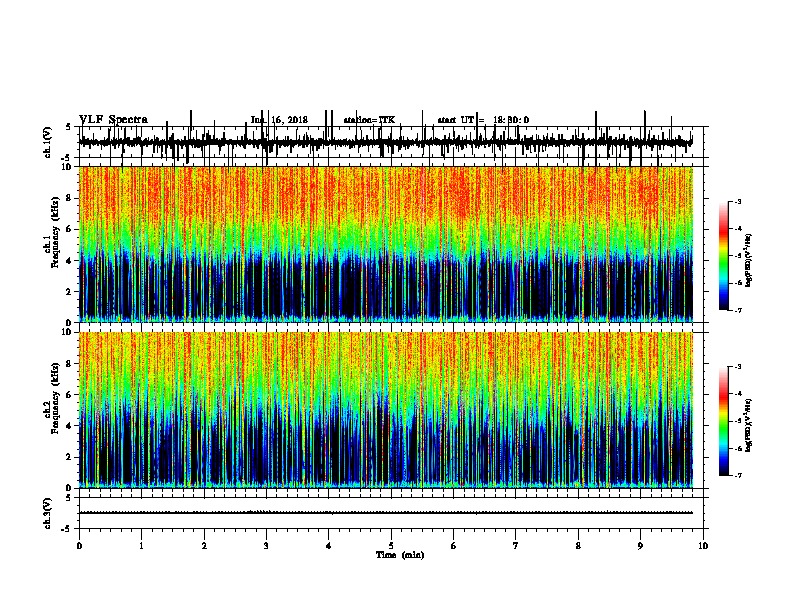Screen dimensions: 792x612
Task: Click the "ch.1(V)" waveform axis label
Action: point(48,142)
